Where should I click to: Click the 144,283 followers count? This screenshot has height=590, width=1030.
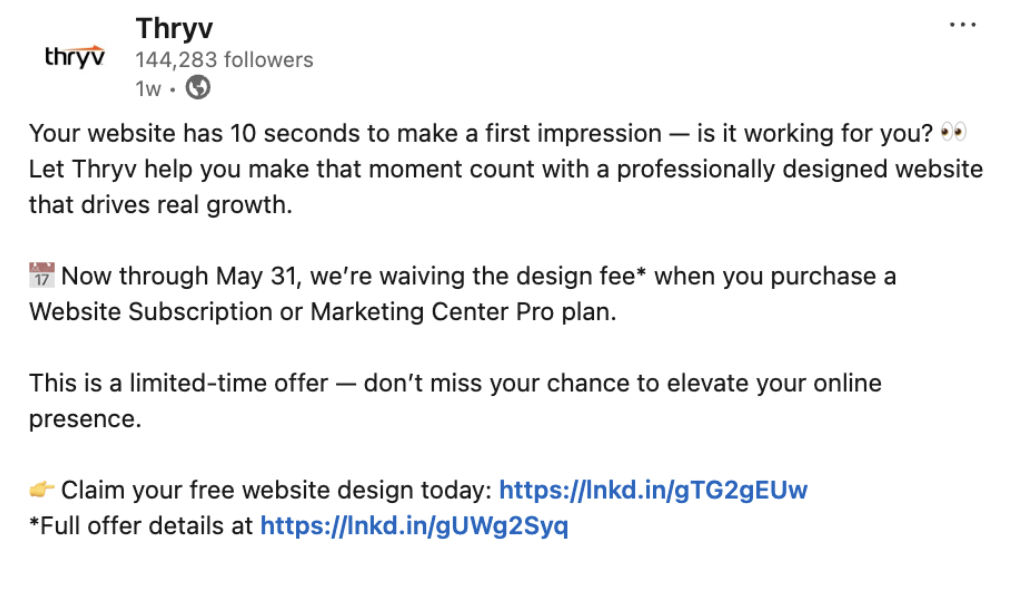223,60
